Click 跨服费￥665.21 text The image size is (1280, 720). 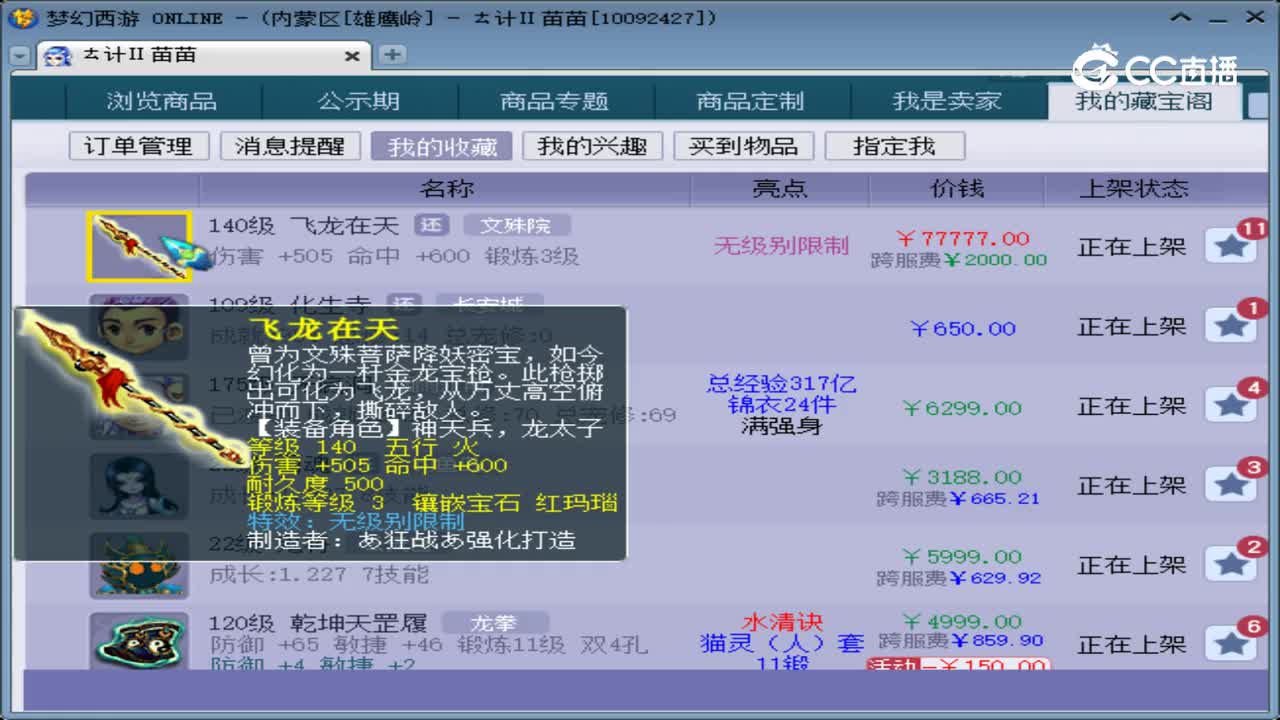[959, 498]
